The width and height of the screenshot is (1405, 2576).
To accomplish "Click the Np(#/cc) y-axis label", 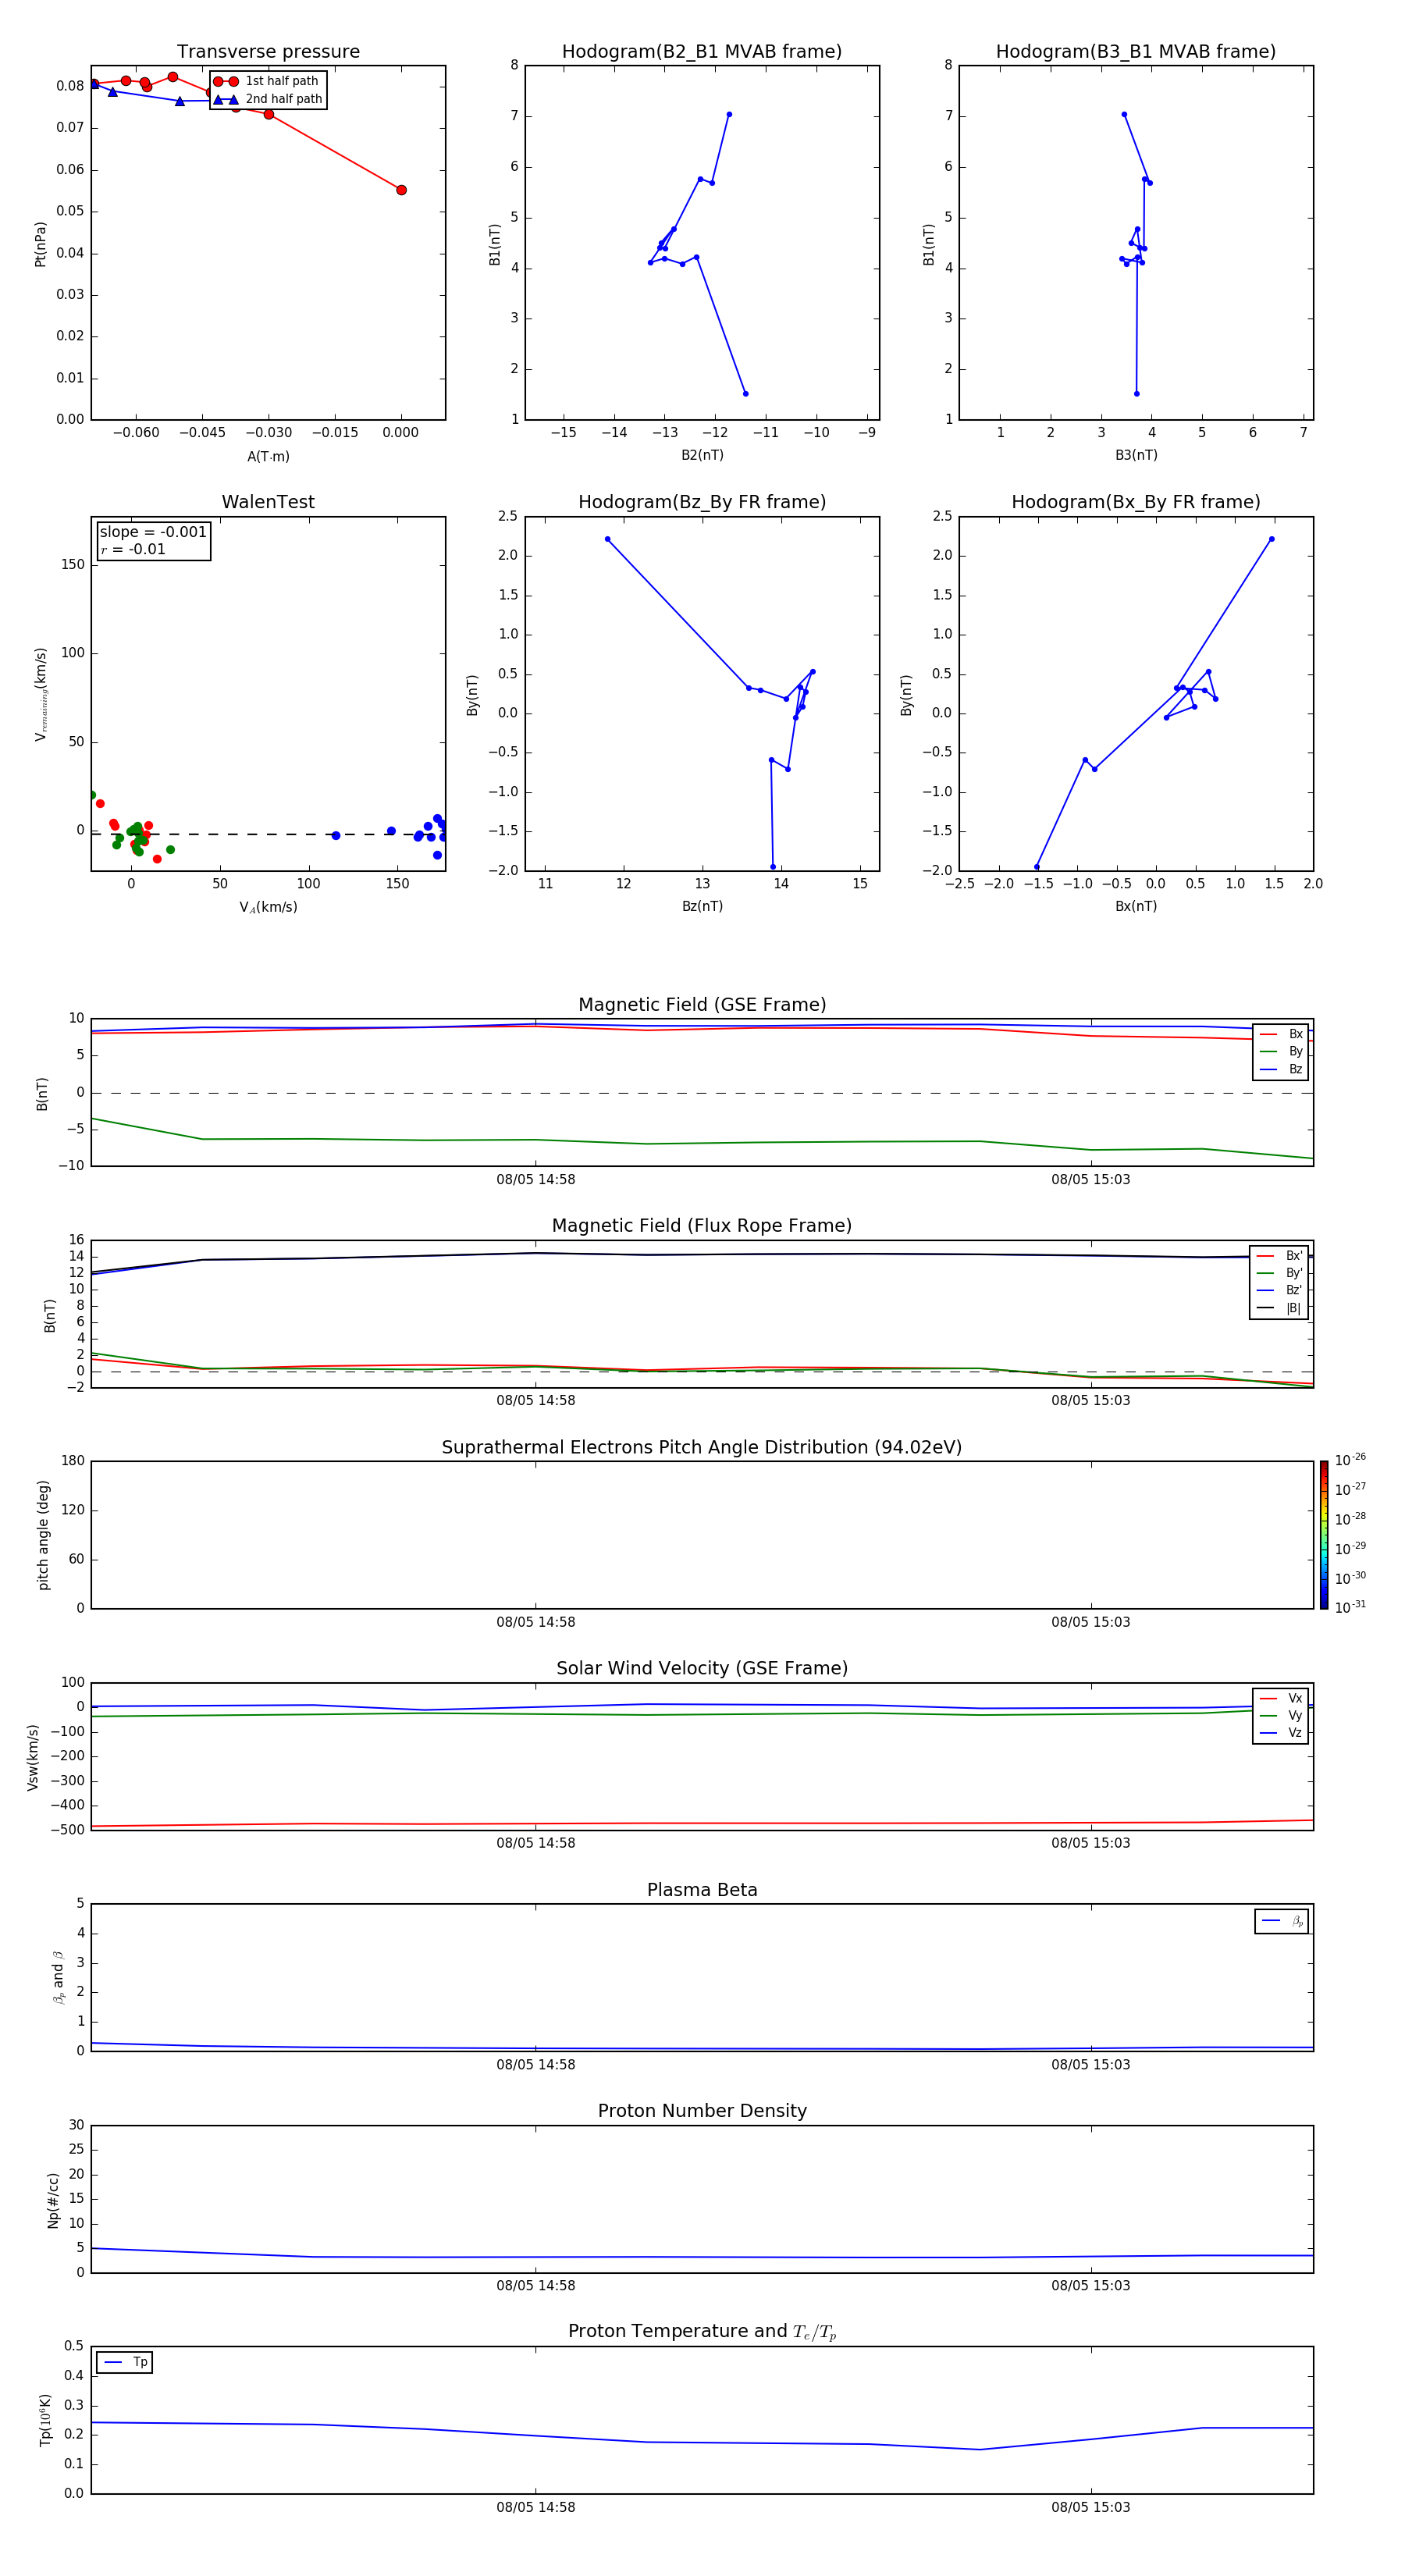I will click(53, 2200).
